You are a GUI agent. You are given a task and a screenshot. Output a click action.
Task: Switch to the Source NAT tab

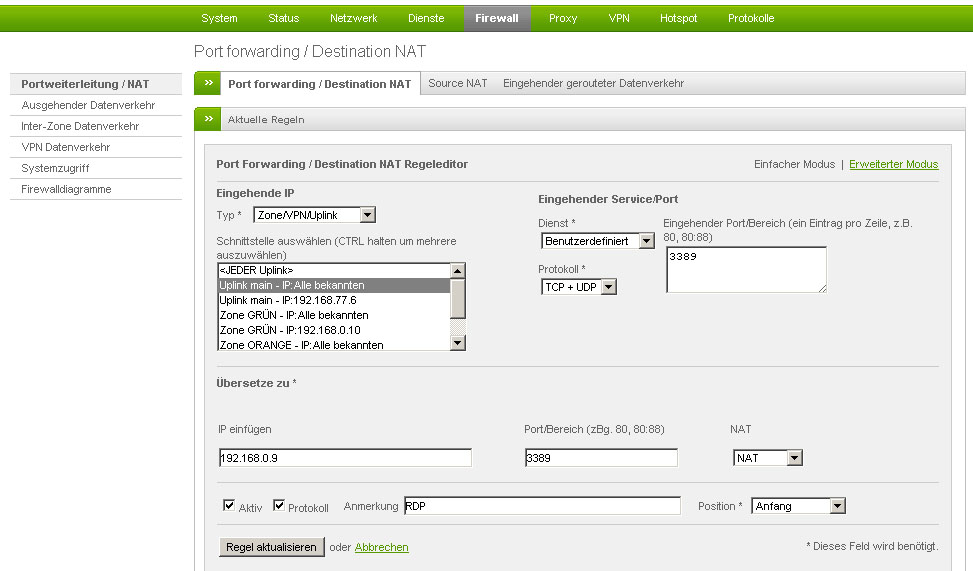click(x=458, y=83)
